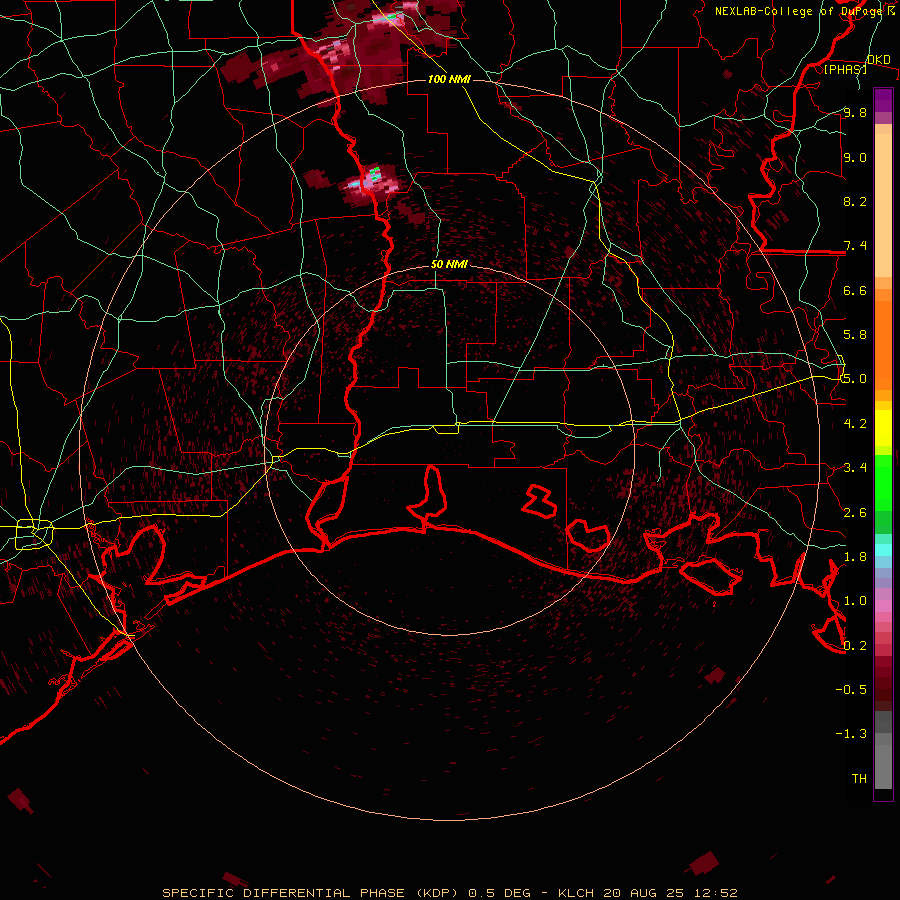This screenshot has width=900, height=900.
Task: Click the 12:52 timestamp
Action: (715, 893)
